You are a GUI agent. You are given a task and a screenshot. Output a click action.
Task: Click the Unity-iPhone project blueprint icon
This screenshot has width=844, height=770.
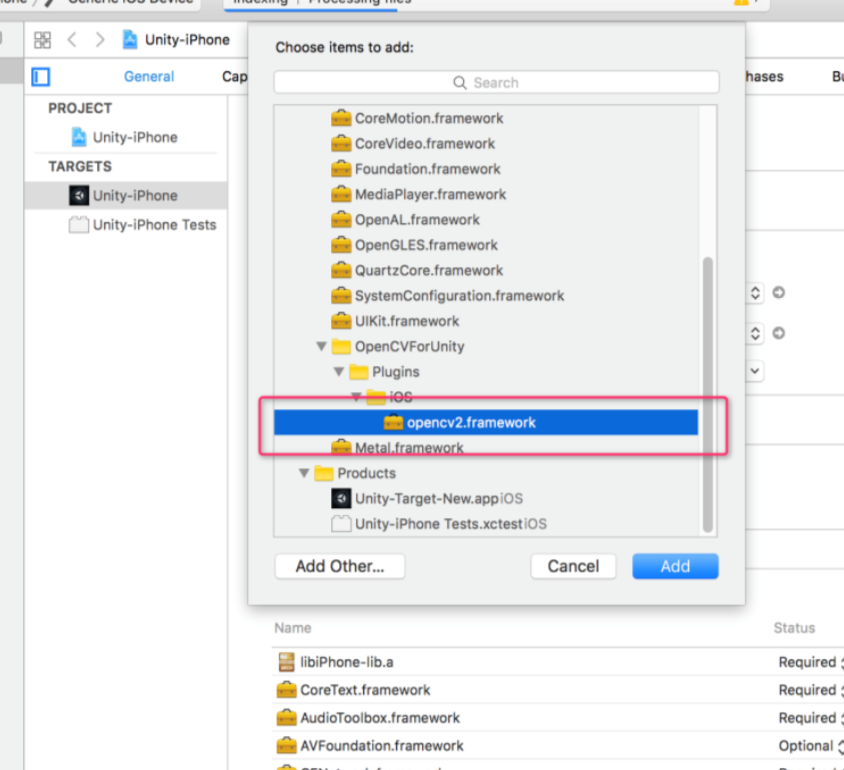[x=79, y=137]
